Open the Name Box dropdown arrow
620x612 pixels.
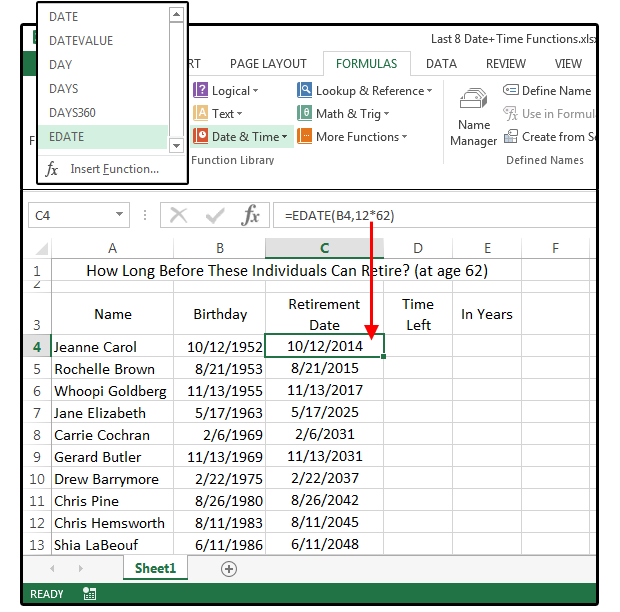[119, 214]
